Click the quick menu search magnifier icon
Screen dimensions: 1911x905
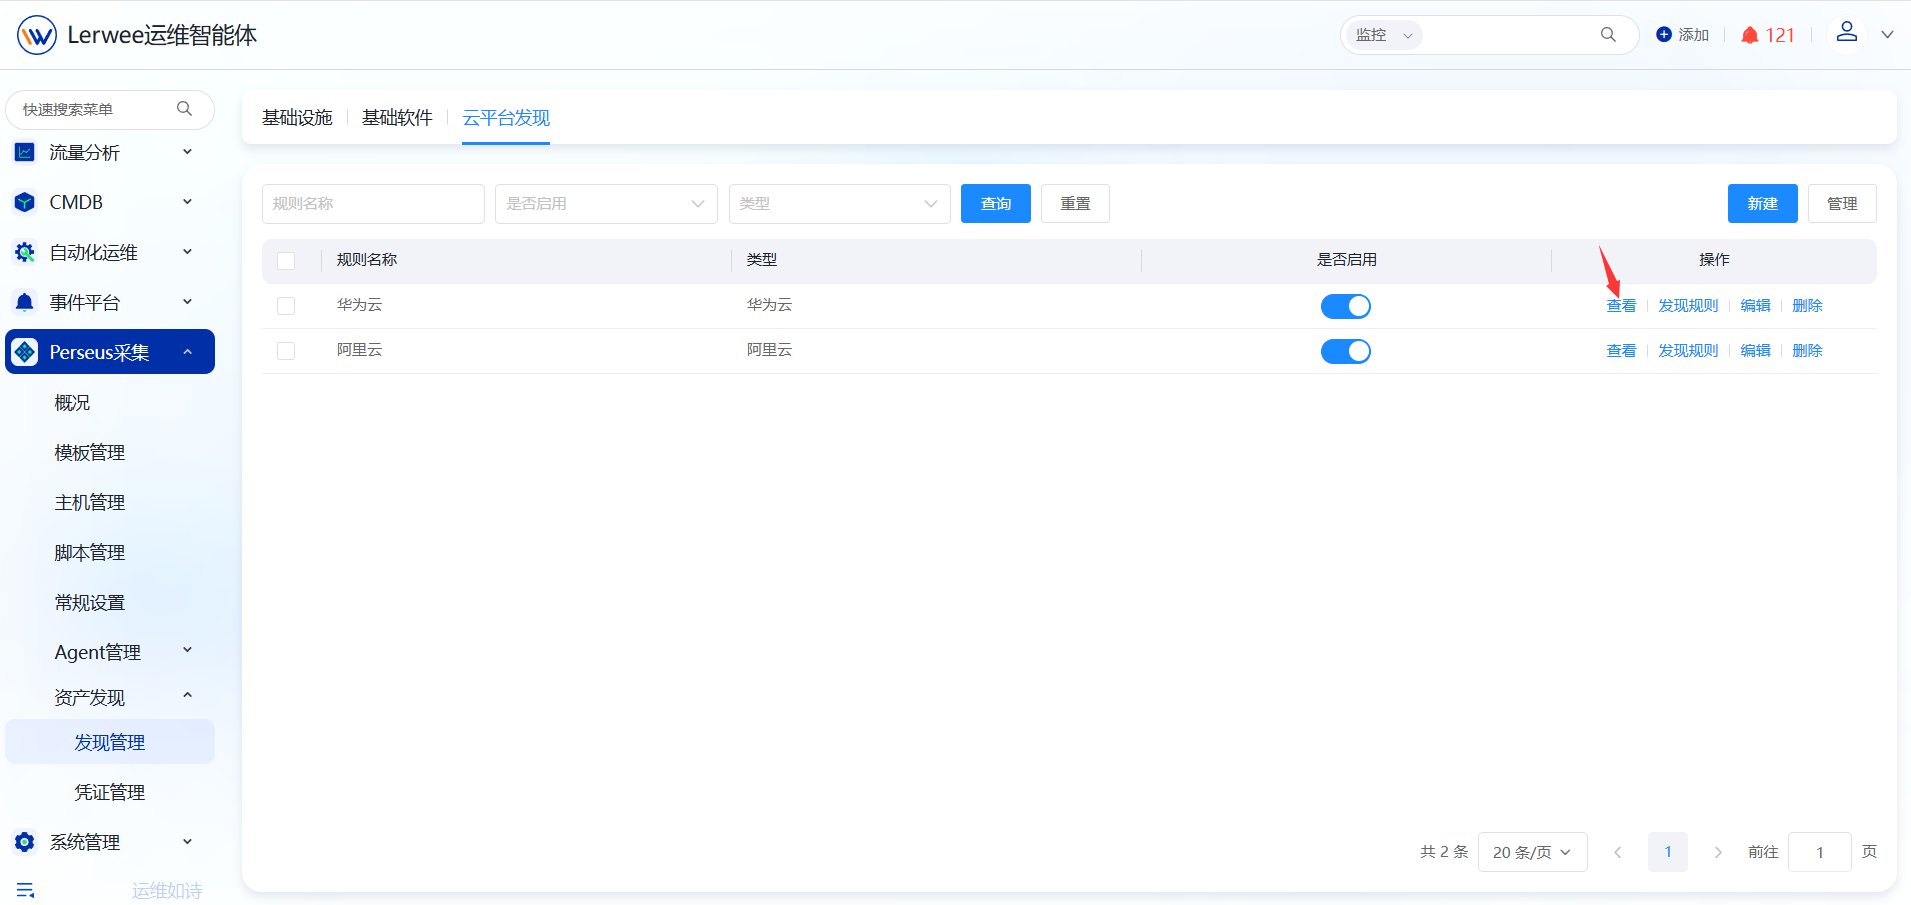point(184,109)
